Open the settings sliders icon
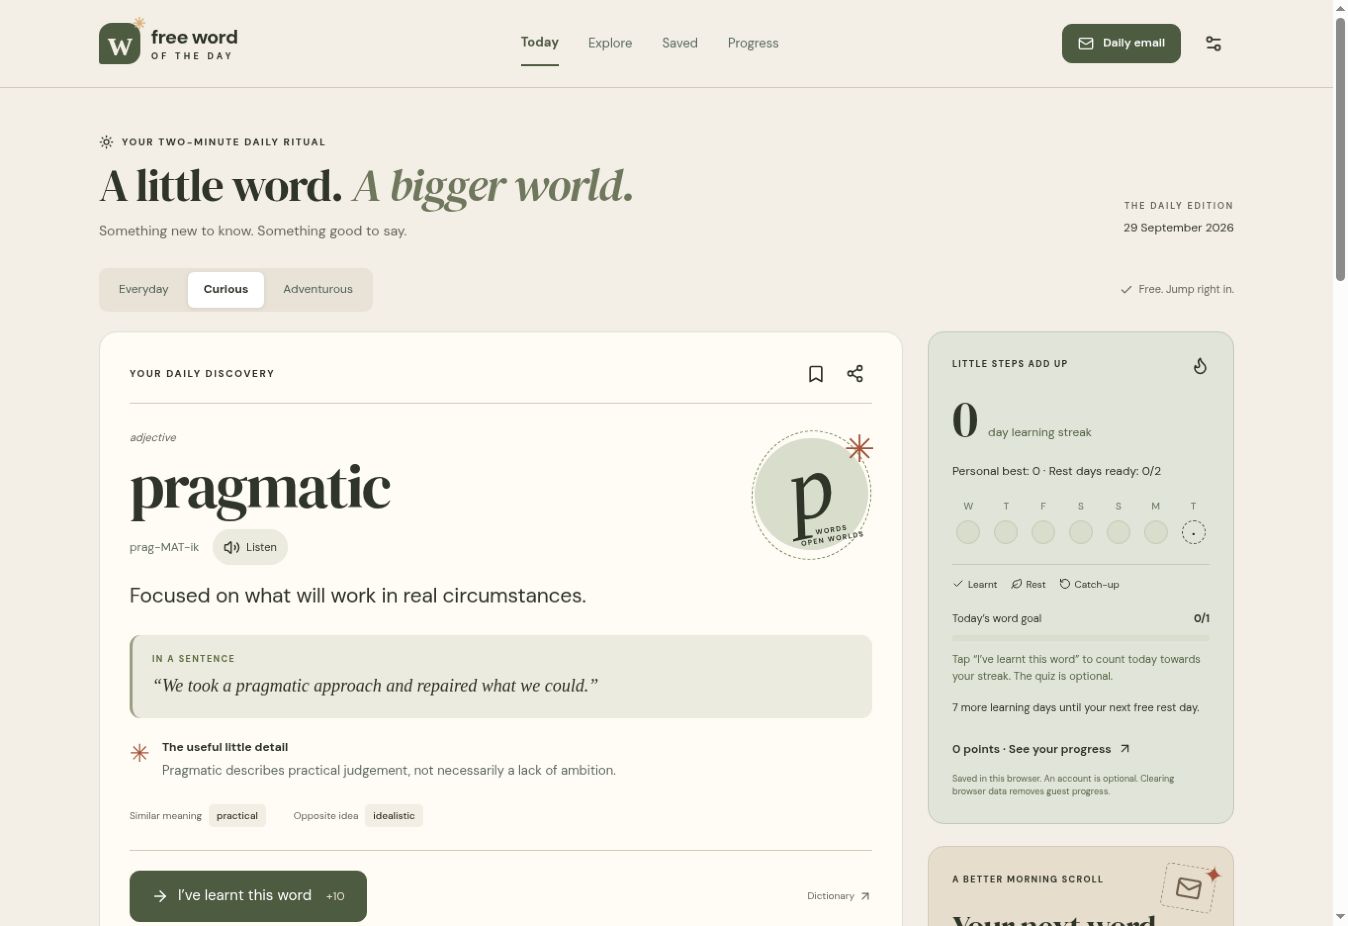1348x926 pixels. (1213, 44)
